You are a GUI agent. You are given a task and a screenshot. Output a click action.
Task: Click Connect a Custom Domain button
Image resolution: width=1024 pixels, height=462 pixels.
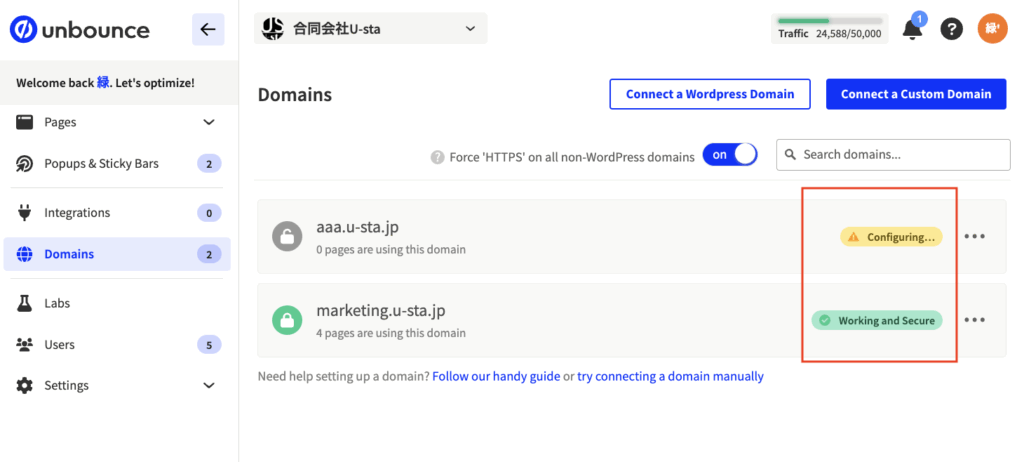916,94
